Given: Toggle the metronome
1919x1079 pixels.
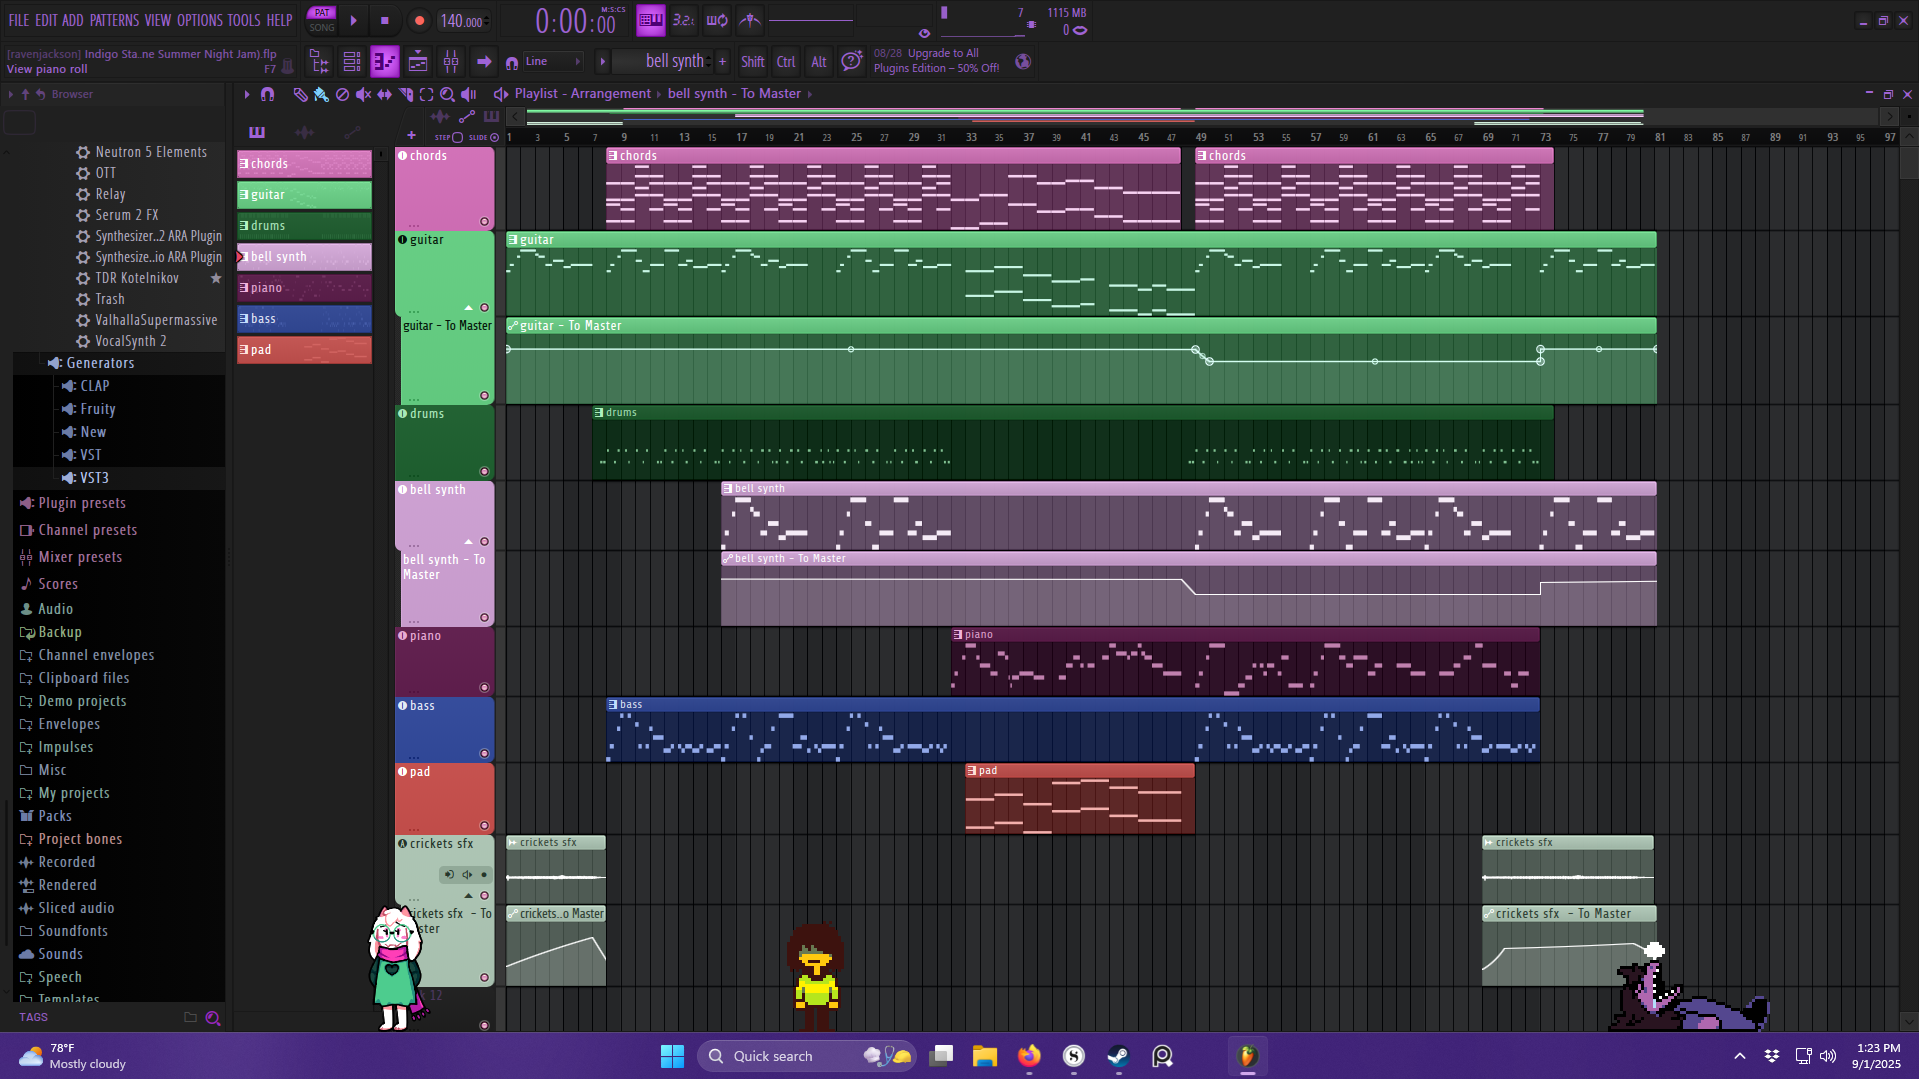Looking at the screenshot, I should 750,20.
